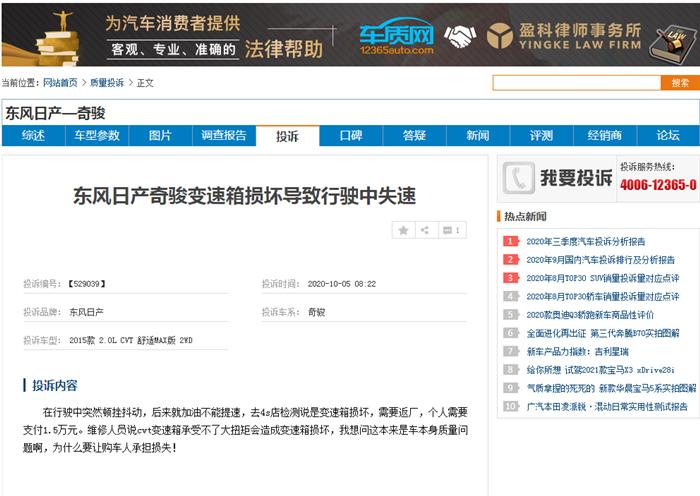This screenshot has width=700, height=496.
Task: Open the 经销商 tab
Action: tap(604, 136)
